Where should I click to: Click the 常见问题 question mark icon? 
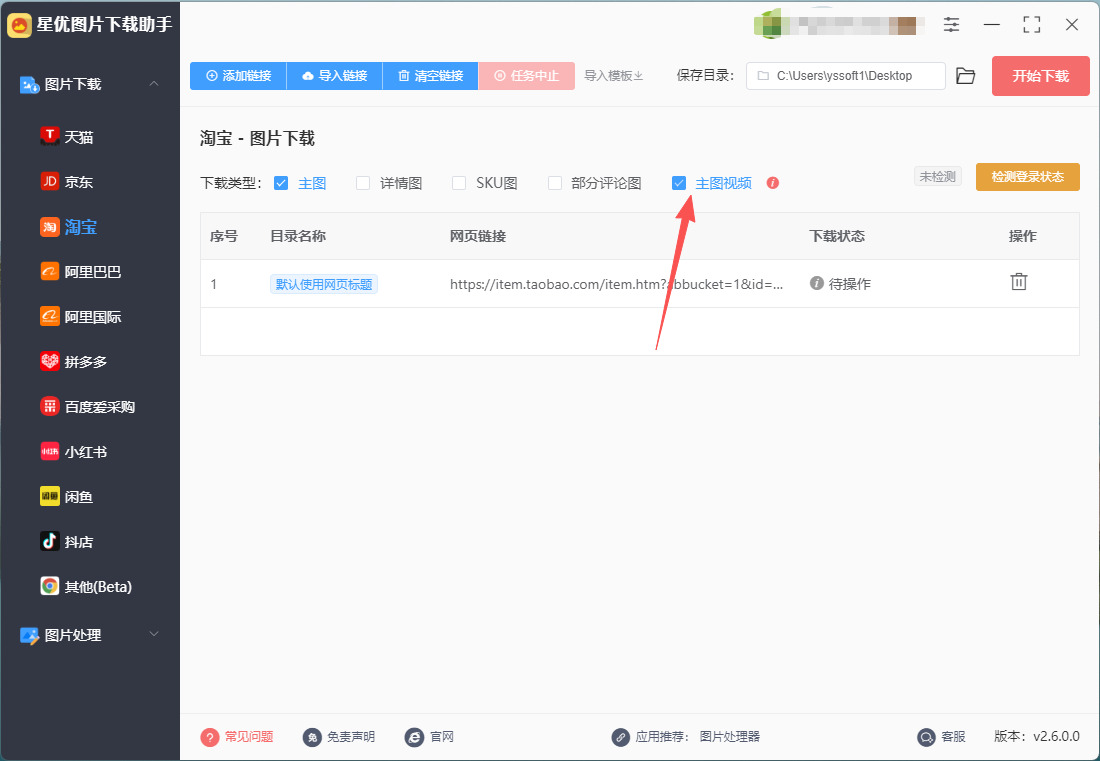pyautogui.click(x=210, y=737)
